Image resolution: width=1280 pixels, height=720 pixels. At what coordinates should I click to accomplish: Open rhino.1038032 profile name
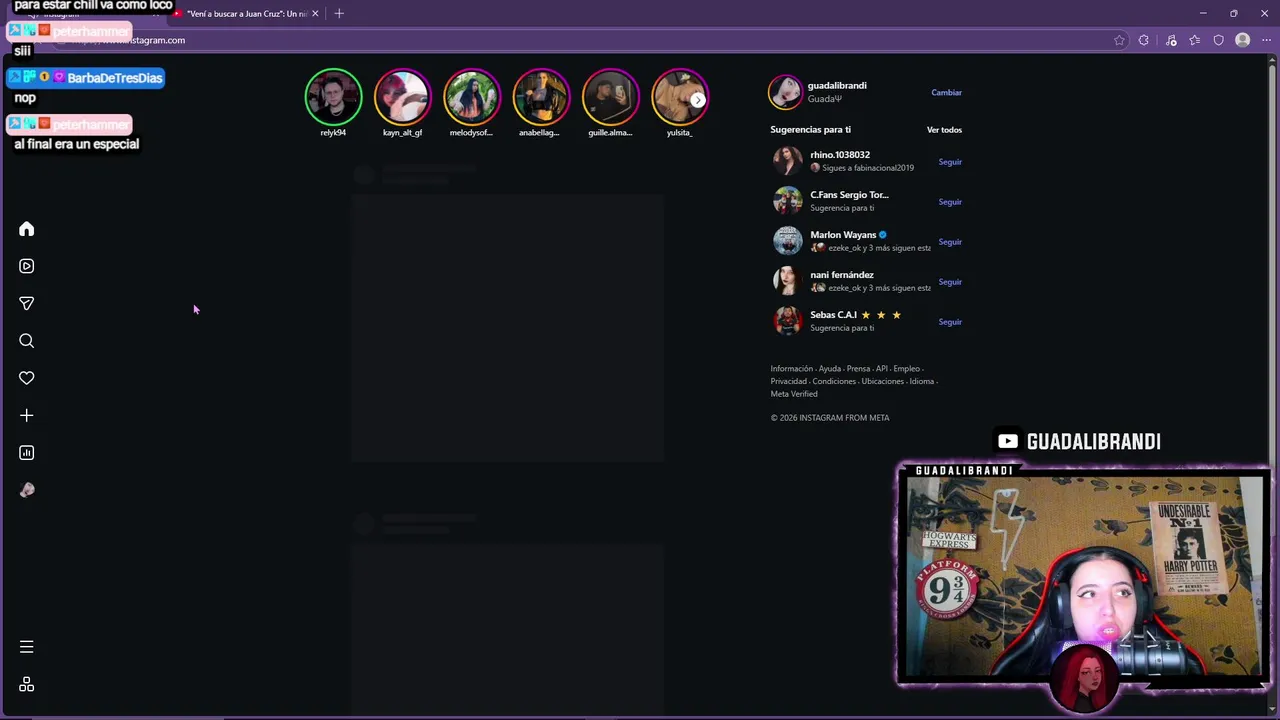pyautogui.click(x=840, y=155)
